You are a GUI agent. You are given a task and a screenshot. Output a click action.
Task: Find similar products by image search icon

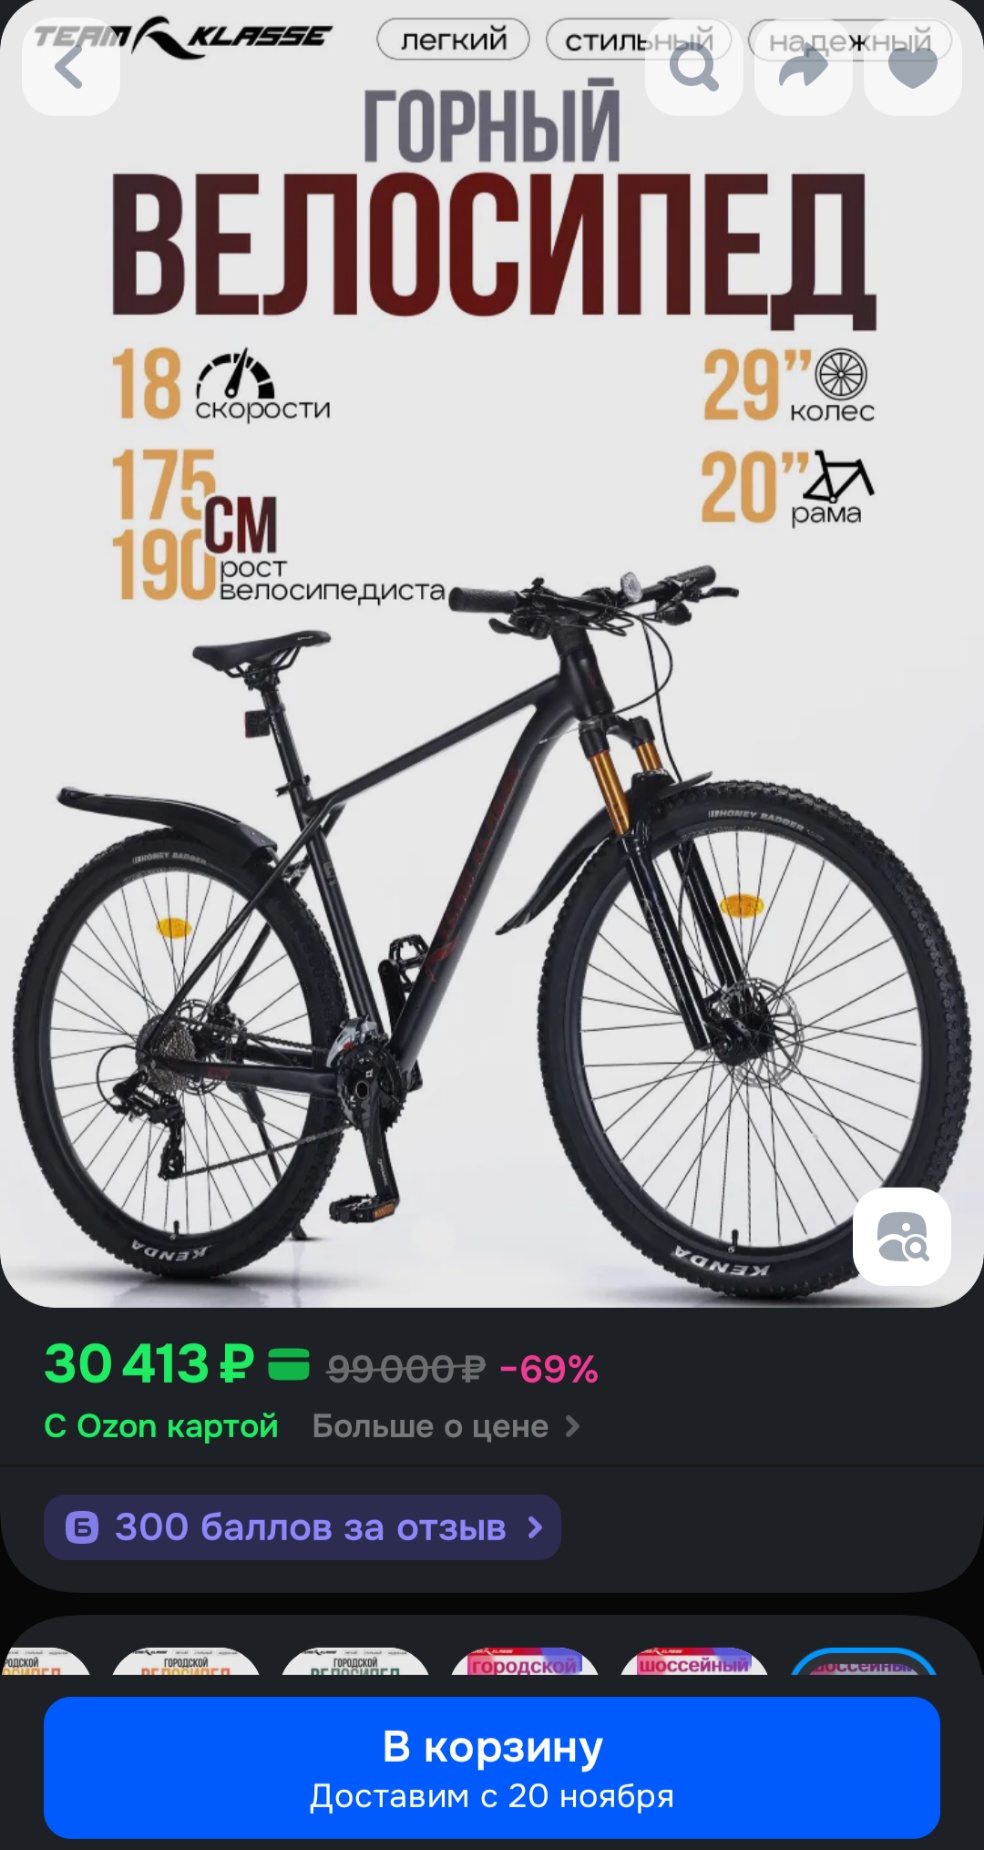(x=902, y=1236)
